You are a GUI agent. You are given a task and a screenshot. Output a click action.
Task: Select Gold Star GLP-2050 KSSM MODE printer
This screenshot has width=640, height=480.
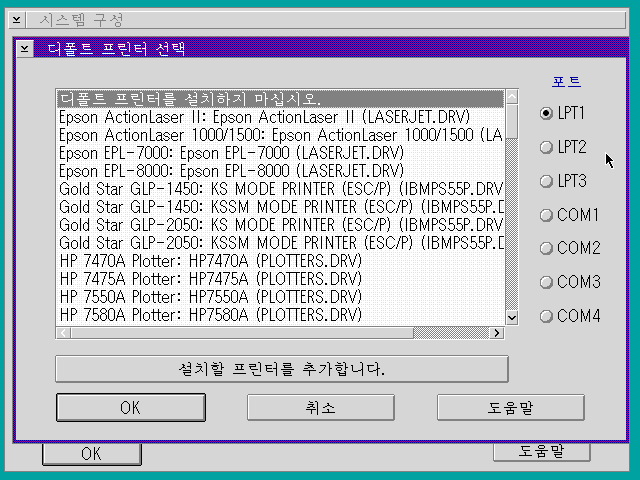click(280, 243)
